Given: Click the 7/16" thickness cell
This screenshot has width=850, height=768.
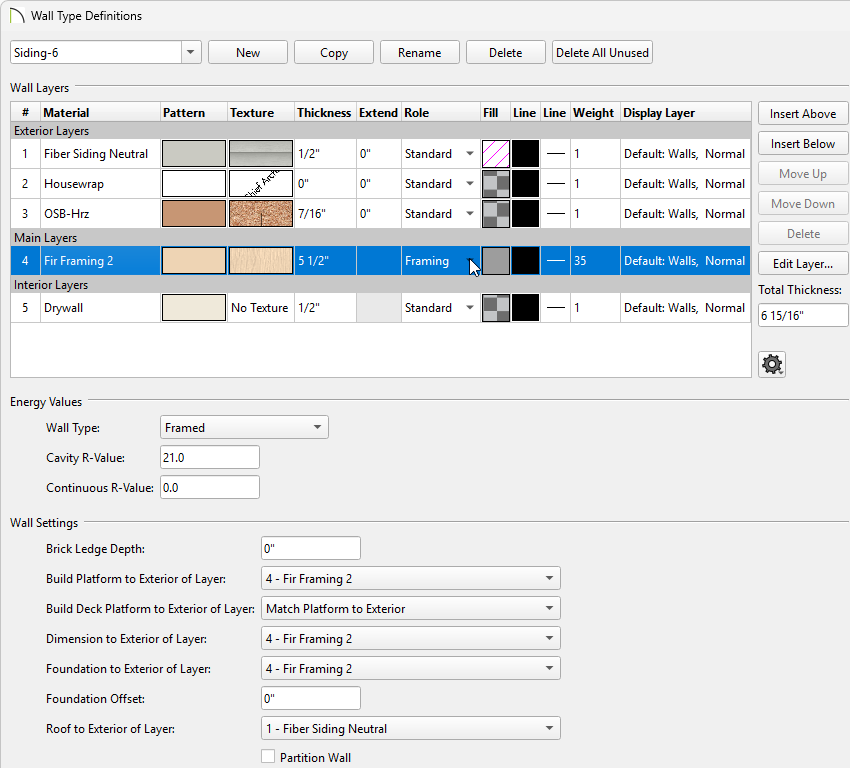Looking at the screenshot, I should [325, 214].
